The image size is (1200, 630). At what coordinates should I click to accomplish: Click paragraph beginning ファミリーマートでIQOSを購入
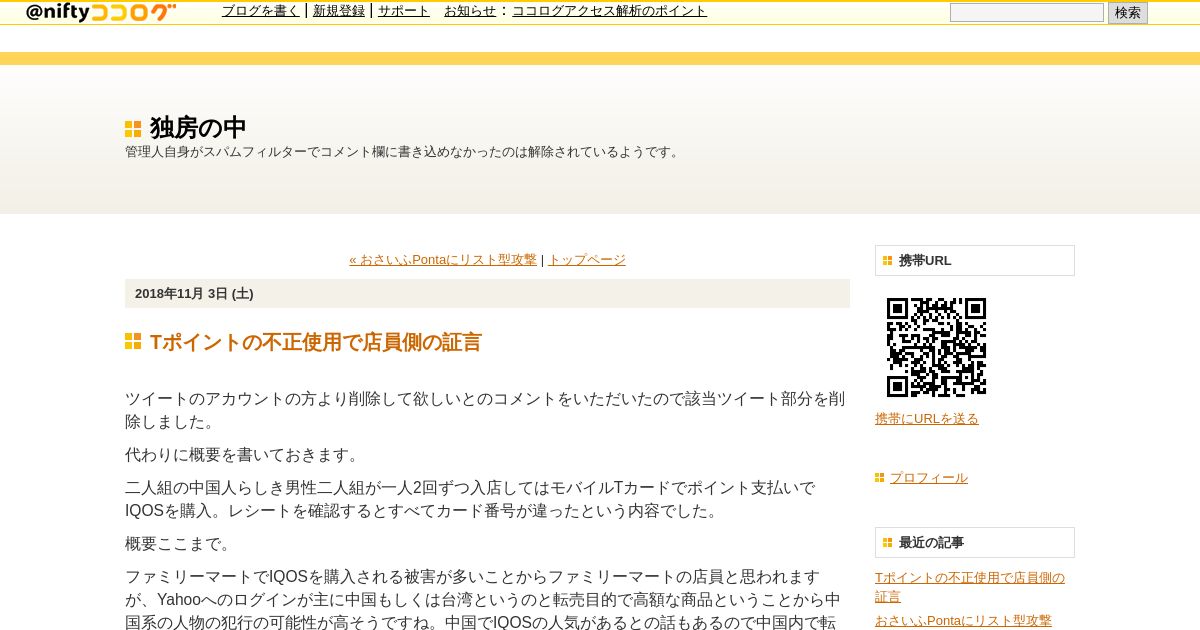click(487, 599)
